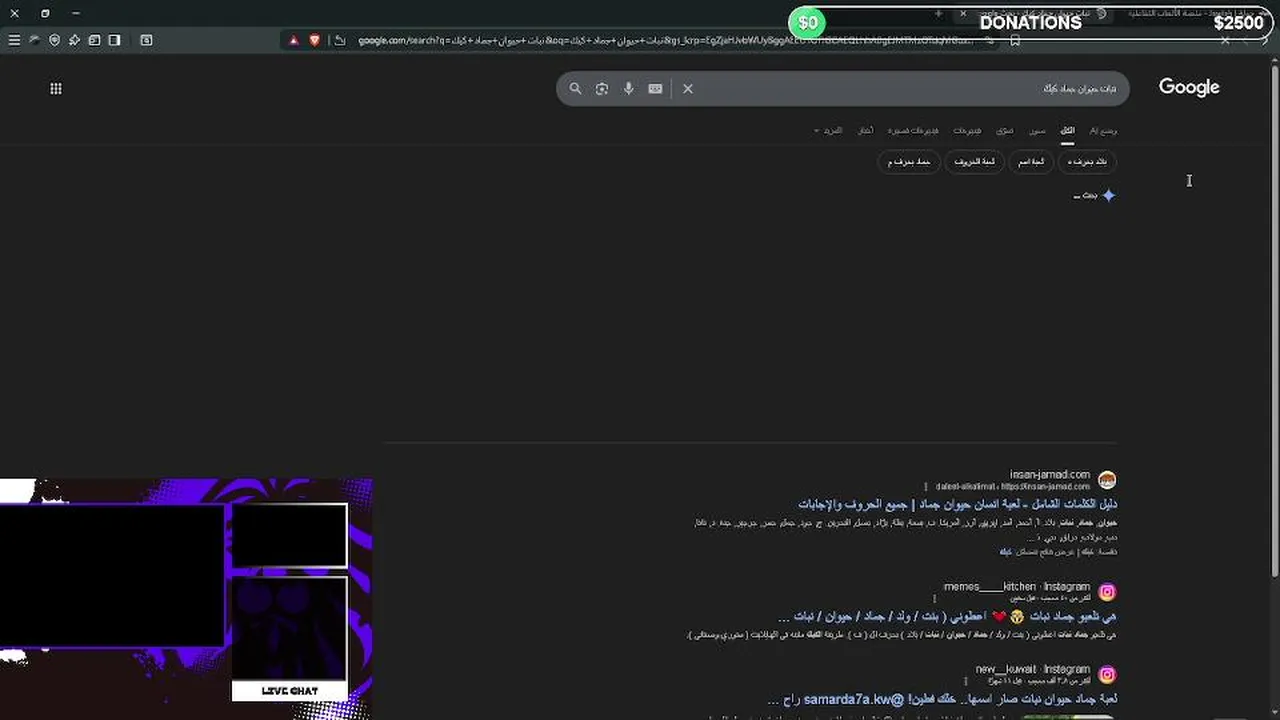Screen dimensions: 1280x720
Task: Click the address bar URL google.com/search
Action: (665, 40)
